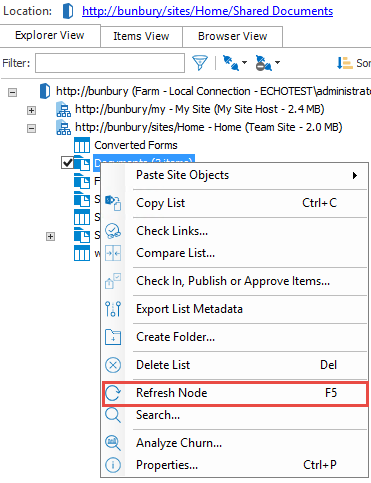Switch to the Items View tab
Image resolution: width=371 pixels, height=483 pixels.
click(141, 36)
